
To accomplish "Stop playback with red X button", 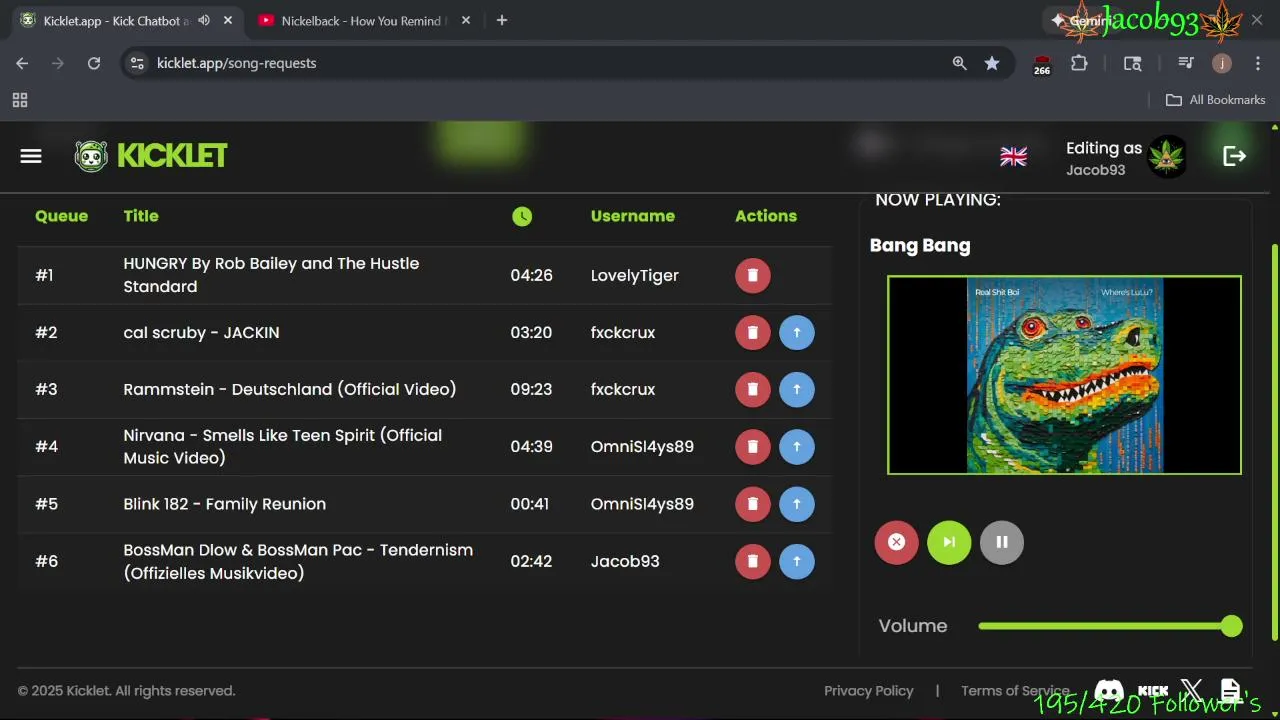I will coord(896,542).
